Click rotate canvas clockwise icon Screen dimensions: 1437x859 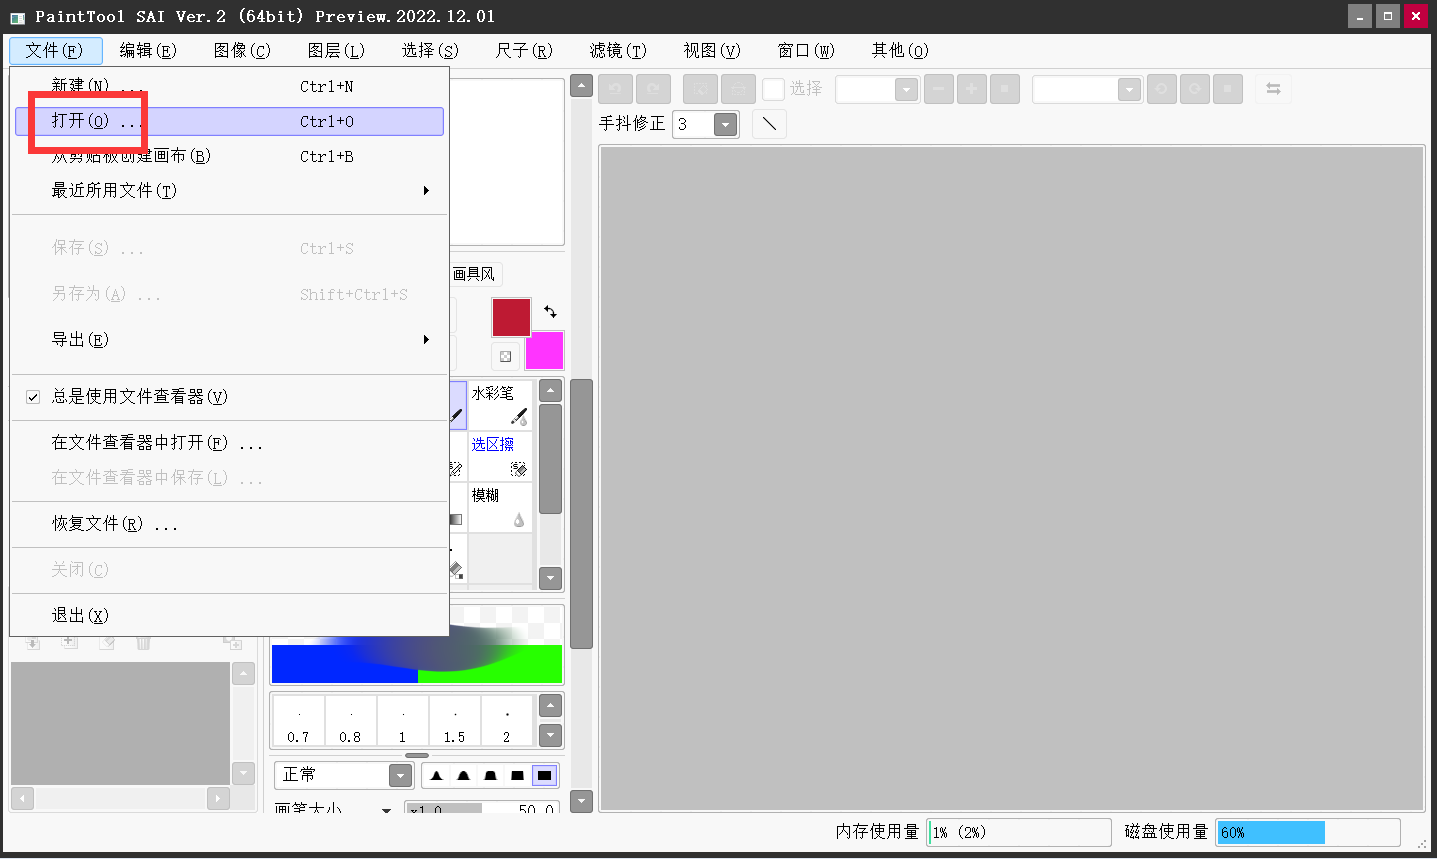tap(1194, 89)
